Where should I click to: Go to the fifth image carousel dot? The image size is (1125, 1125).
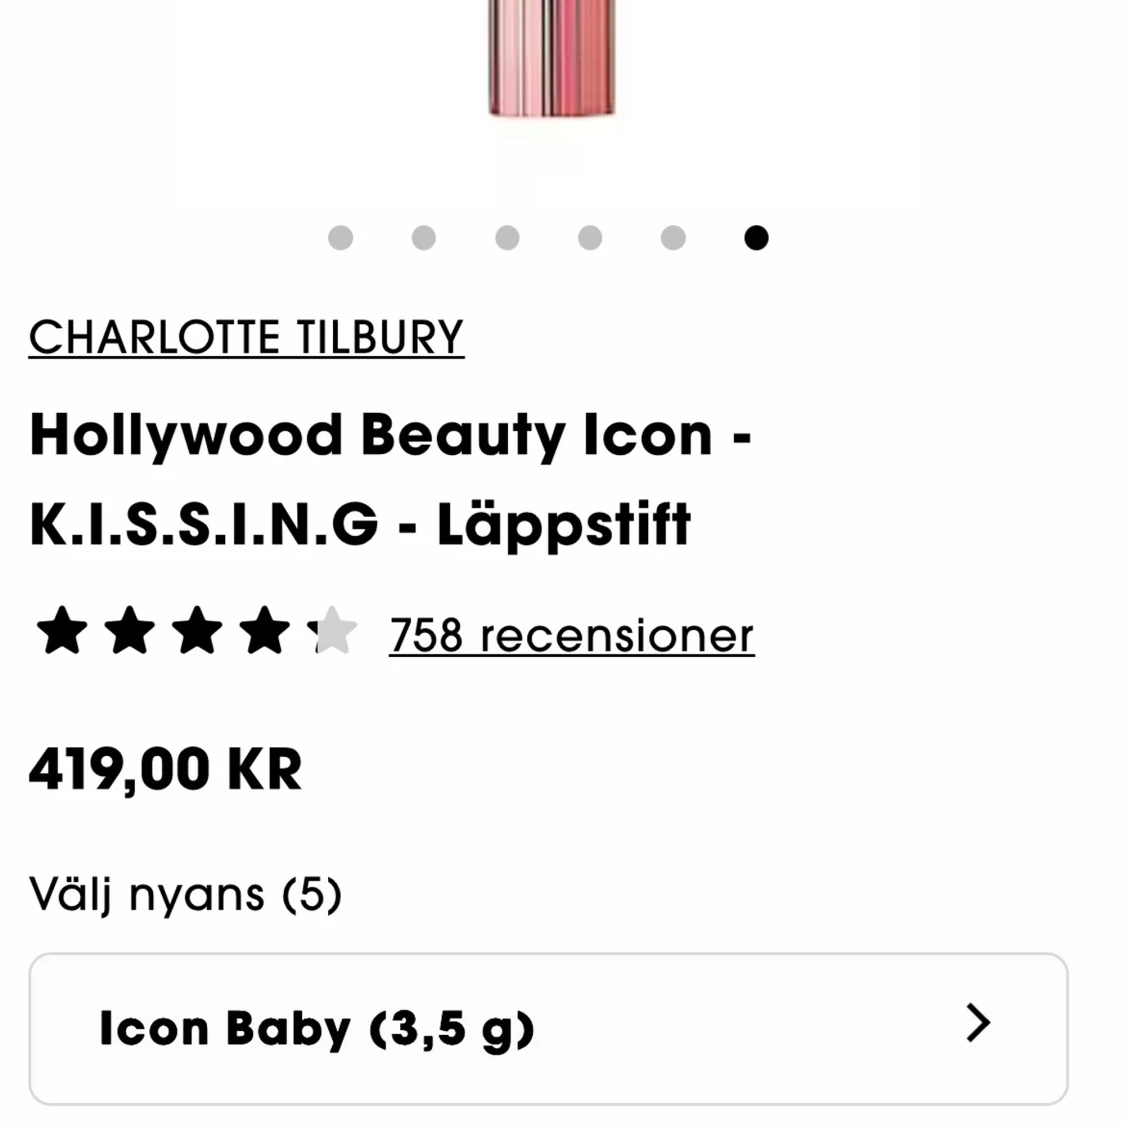(673, 237)
